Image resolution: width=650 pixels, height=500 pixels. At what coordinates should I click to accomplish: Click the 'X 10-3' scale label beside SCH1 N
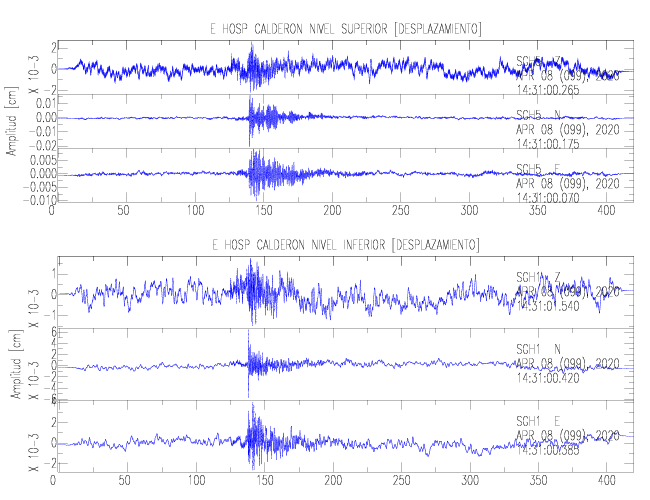[x=34, y=380]
